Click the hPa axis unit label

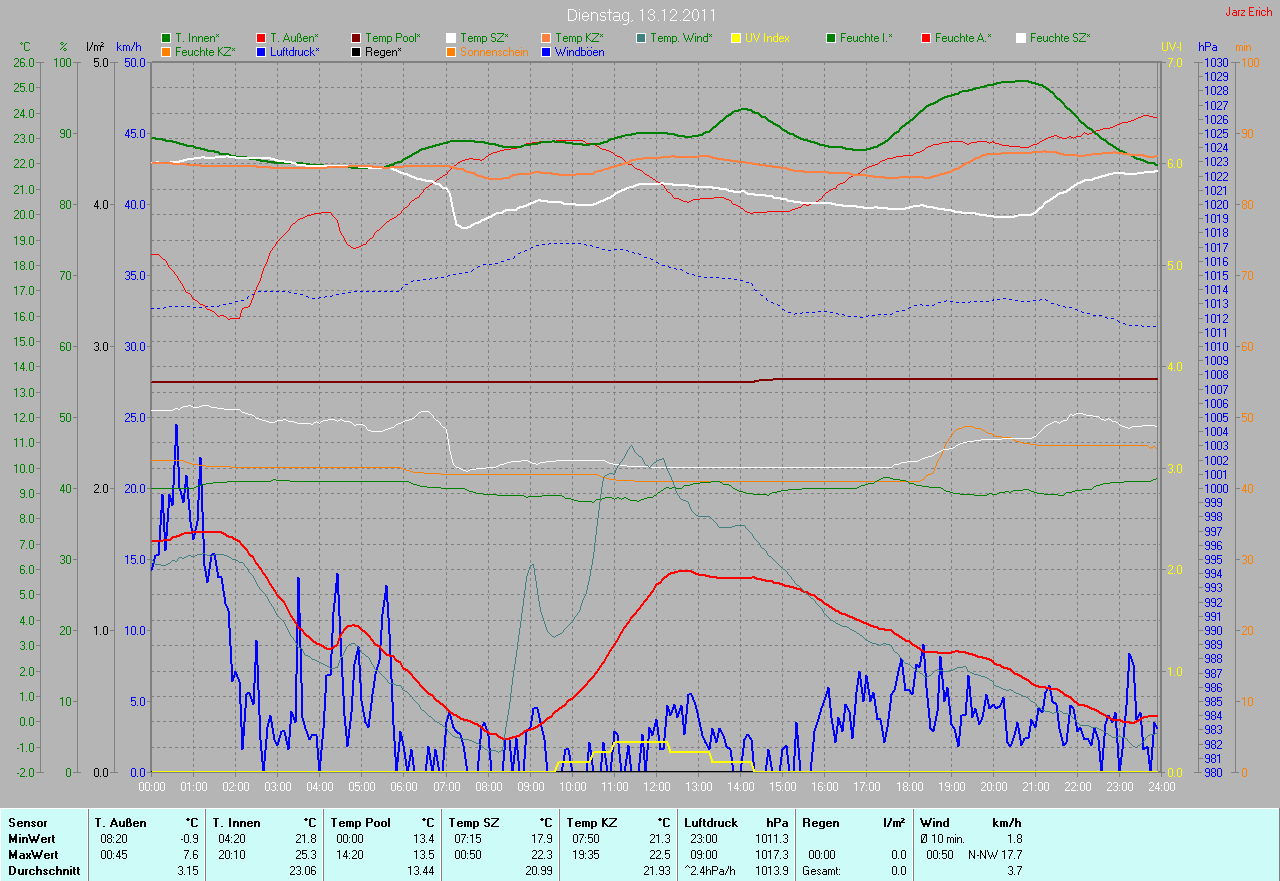pyautogui.click(x=1209, y=47)
